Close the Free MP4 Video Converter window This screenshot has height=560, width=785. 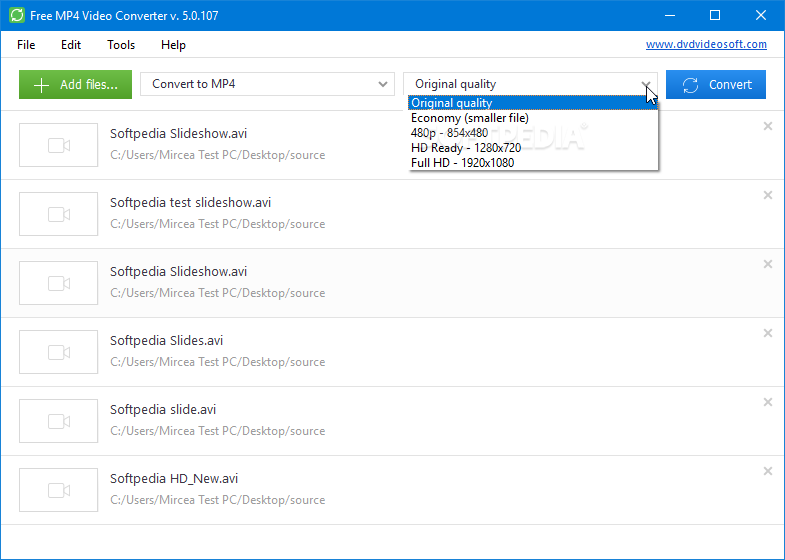coord(760,16)
